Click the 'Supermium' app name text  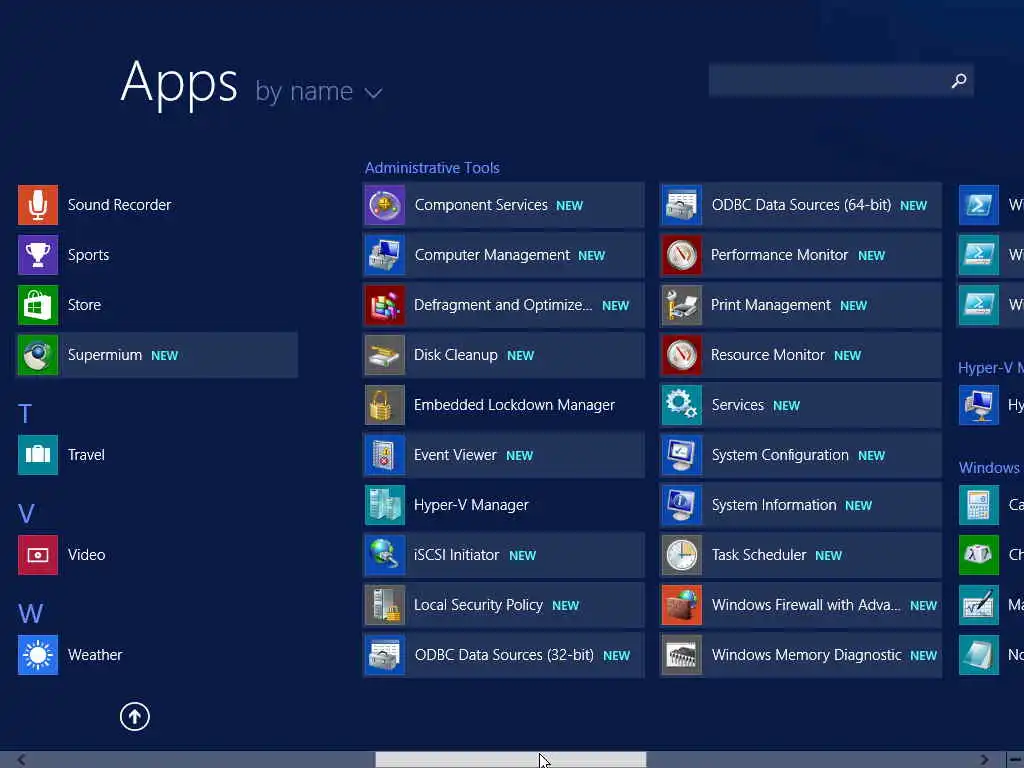(x=104, y=355)
